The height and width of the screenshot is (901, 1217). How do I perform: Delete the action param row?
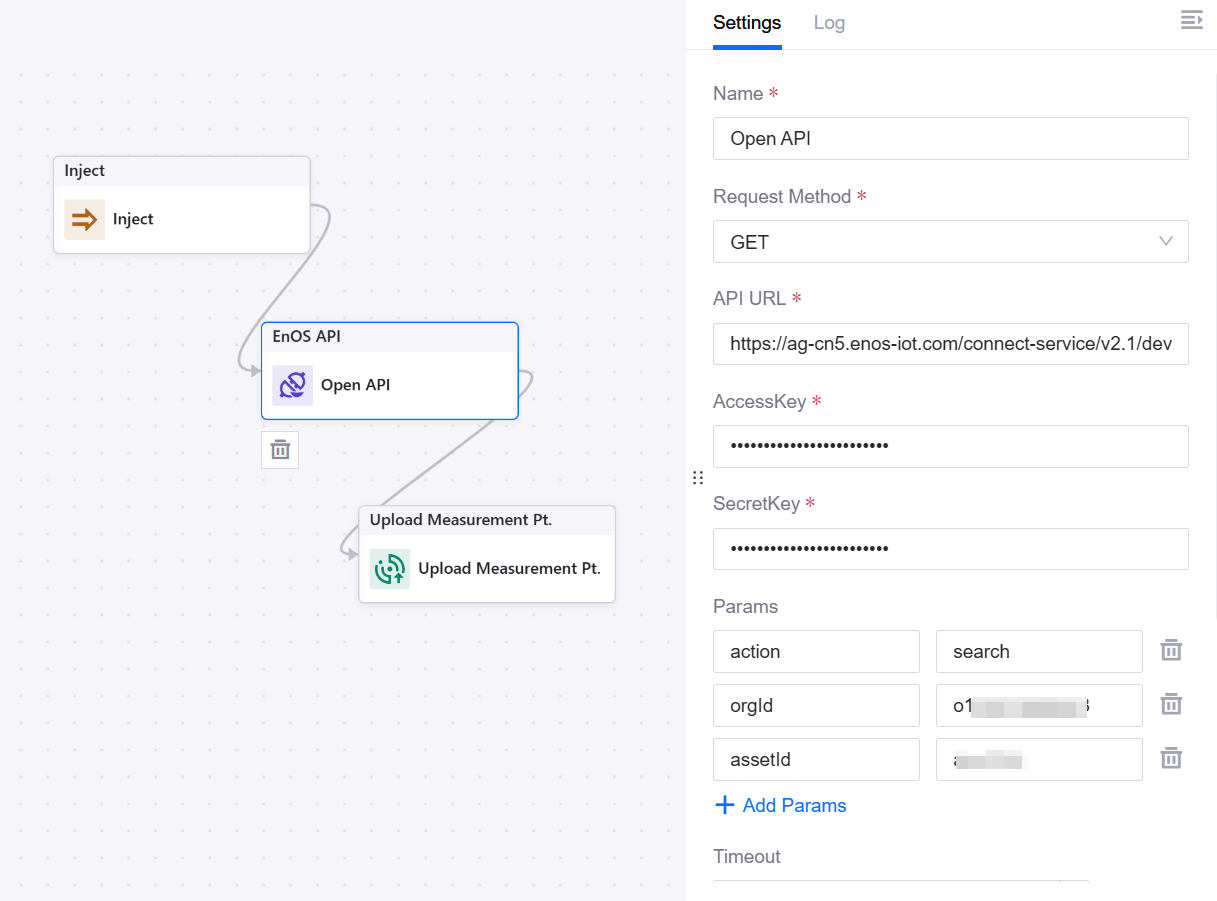coord(1171,651)
